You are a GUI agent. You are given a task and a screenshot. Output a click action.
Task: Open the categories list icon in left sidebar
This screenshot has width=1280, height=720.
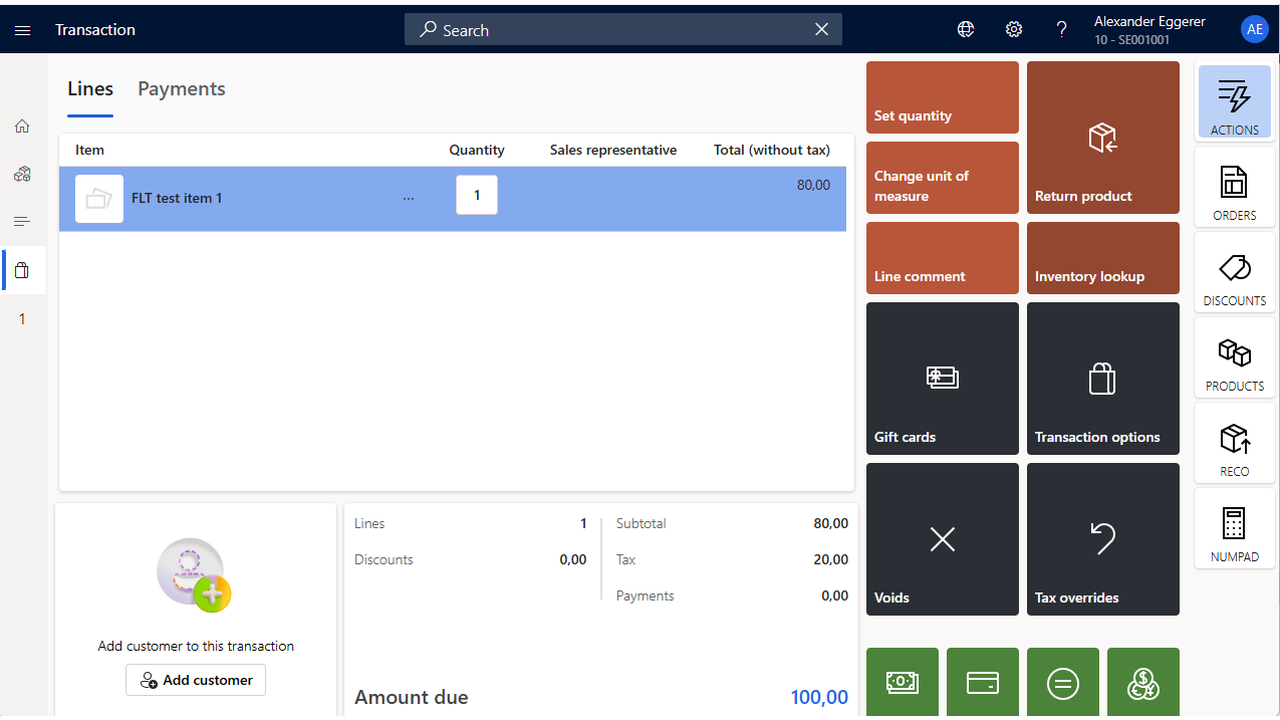pyautogui.click(x=22, y=221)
